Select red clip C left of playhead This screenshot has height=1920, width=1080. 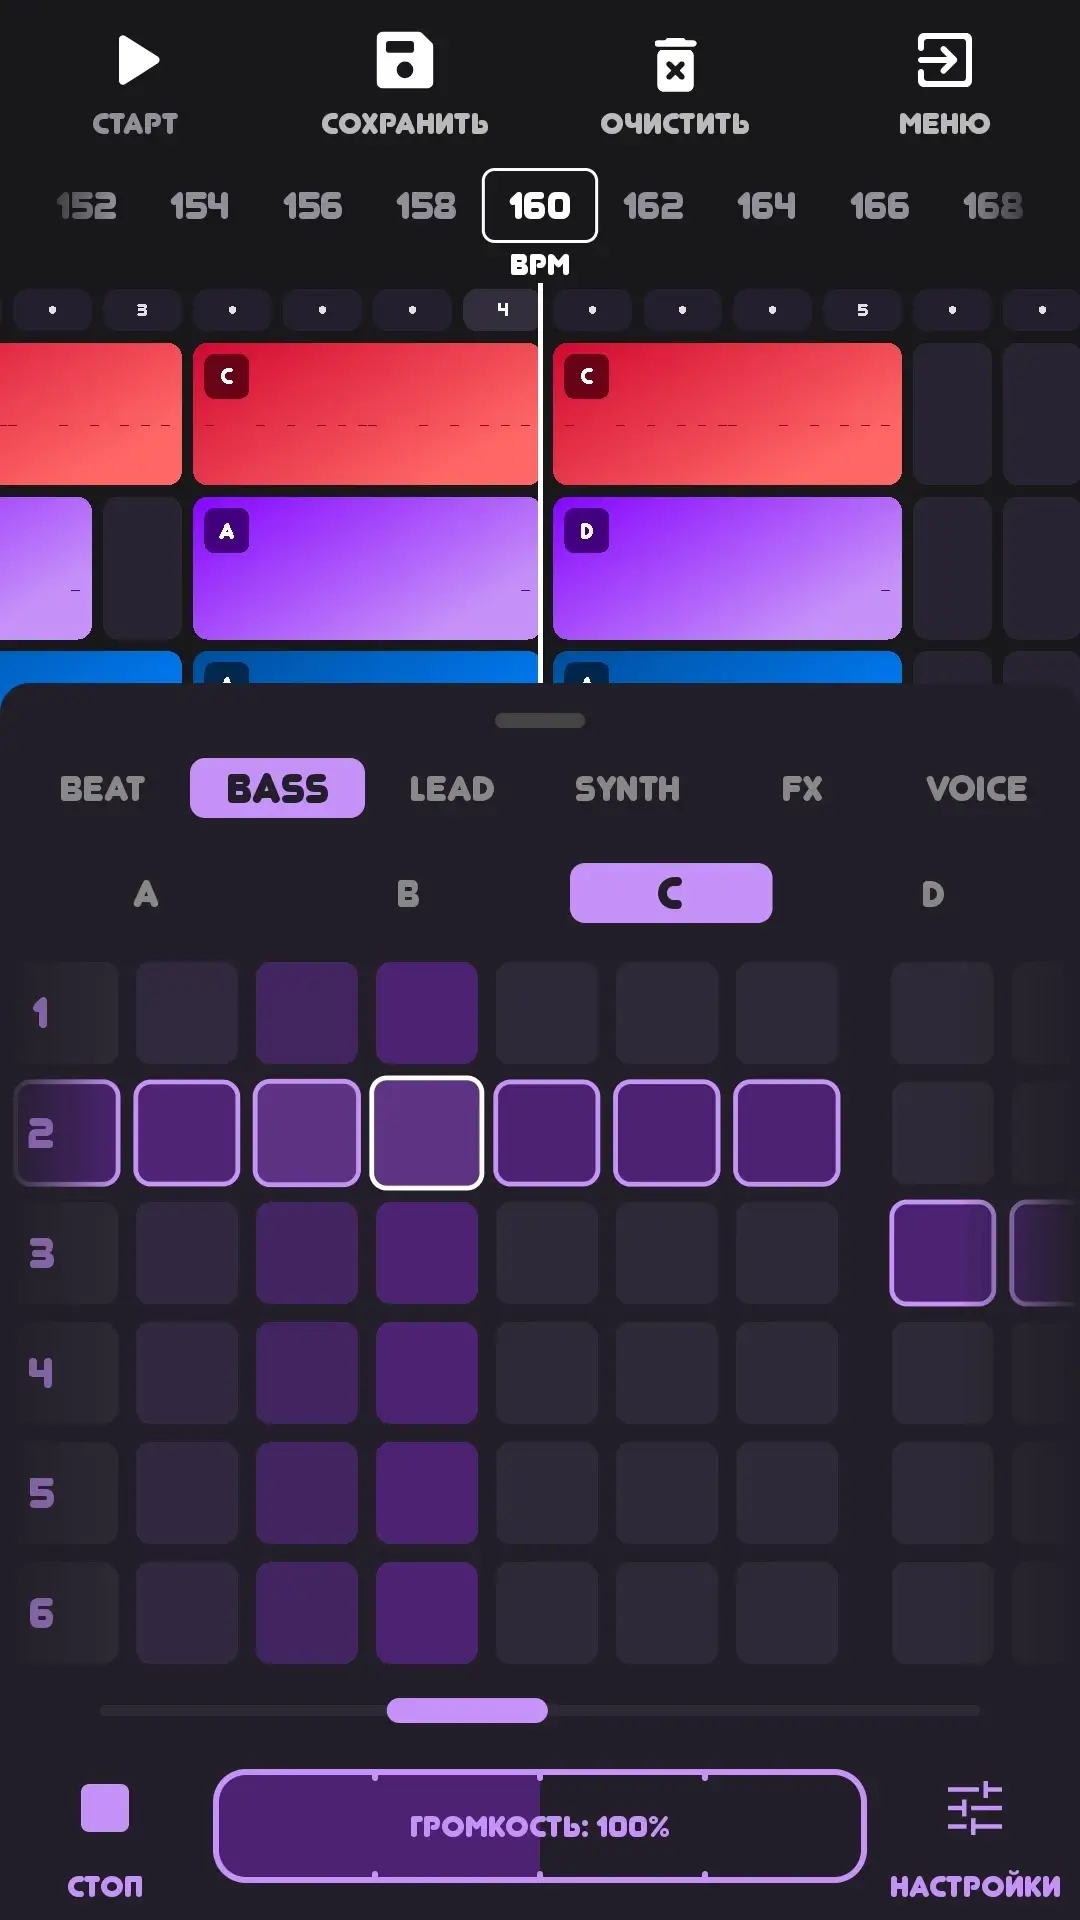click(x=365, y=414)
